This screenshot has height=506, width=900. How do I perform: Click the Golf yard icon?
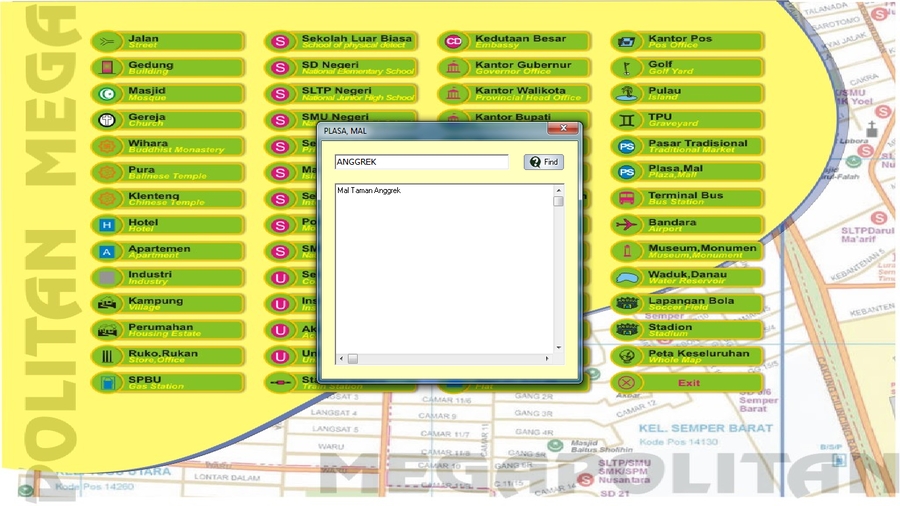click(x=627, y=68)
